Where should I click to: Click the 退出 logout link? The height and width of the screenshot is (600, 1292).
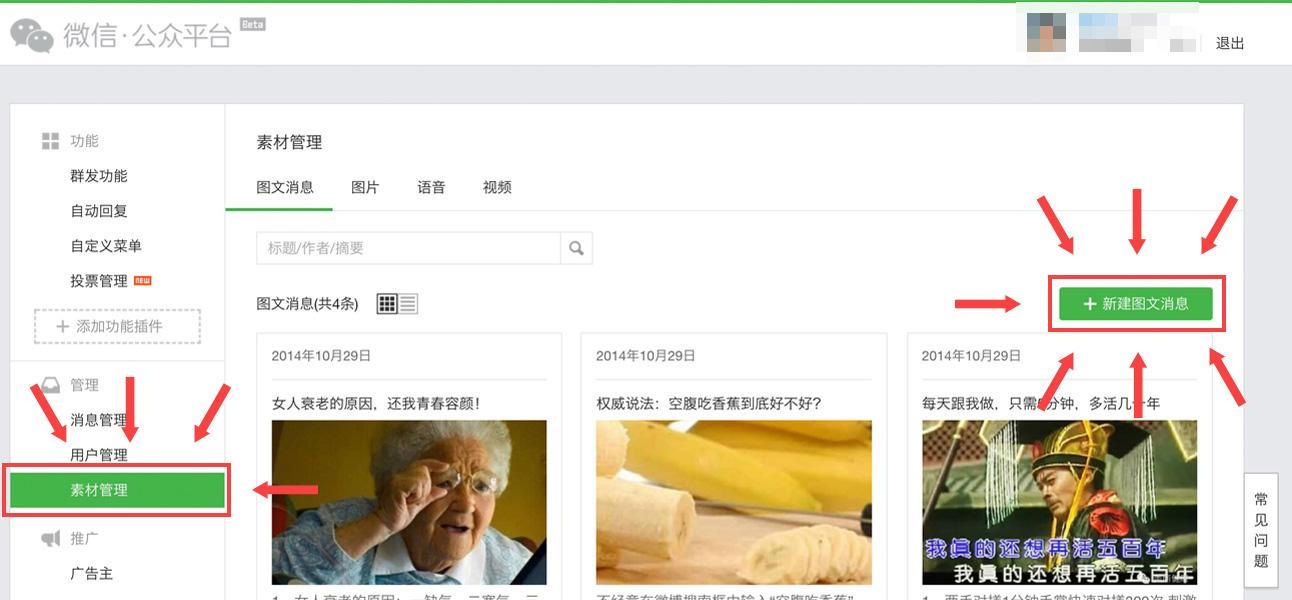1229,43
